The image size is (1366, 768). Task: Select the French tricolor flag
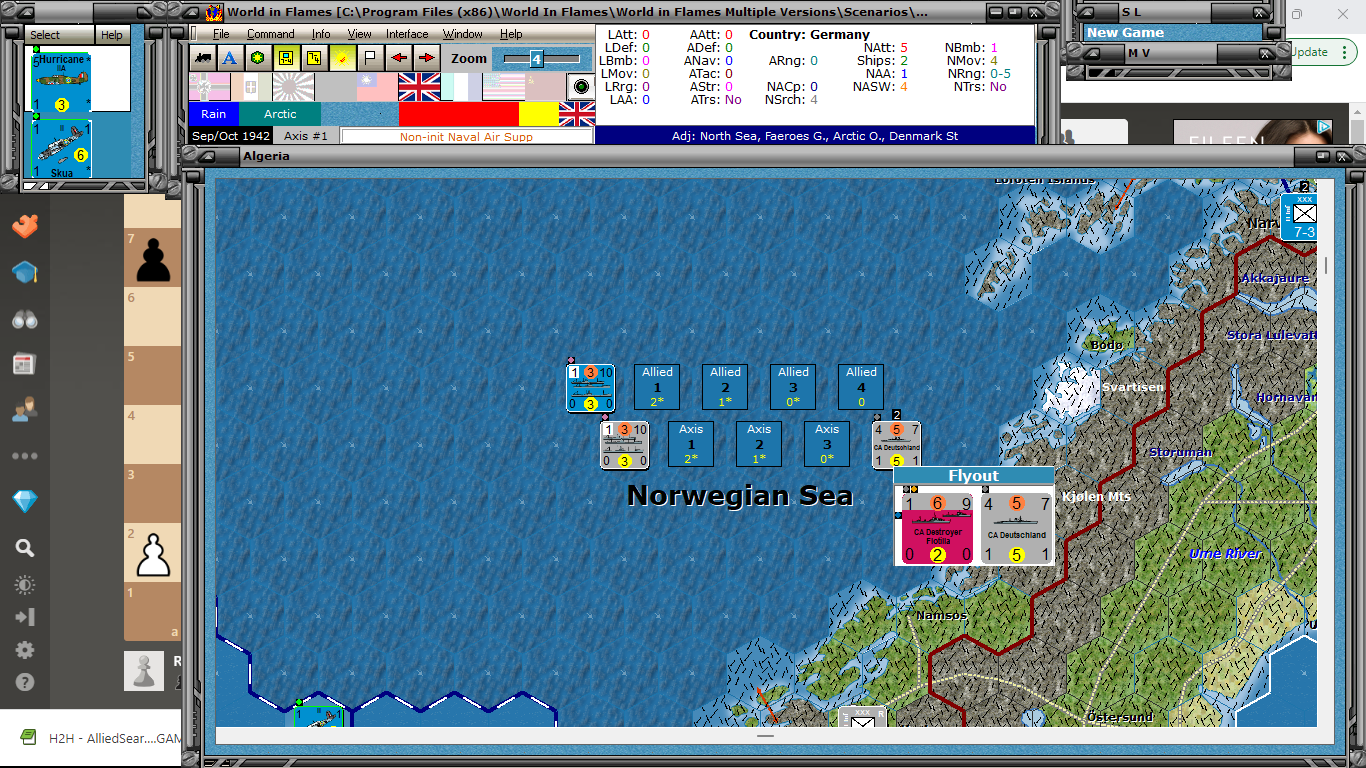click(461, 87)
